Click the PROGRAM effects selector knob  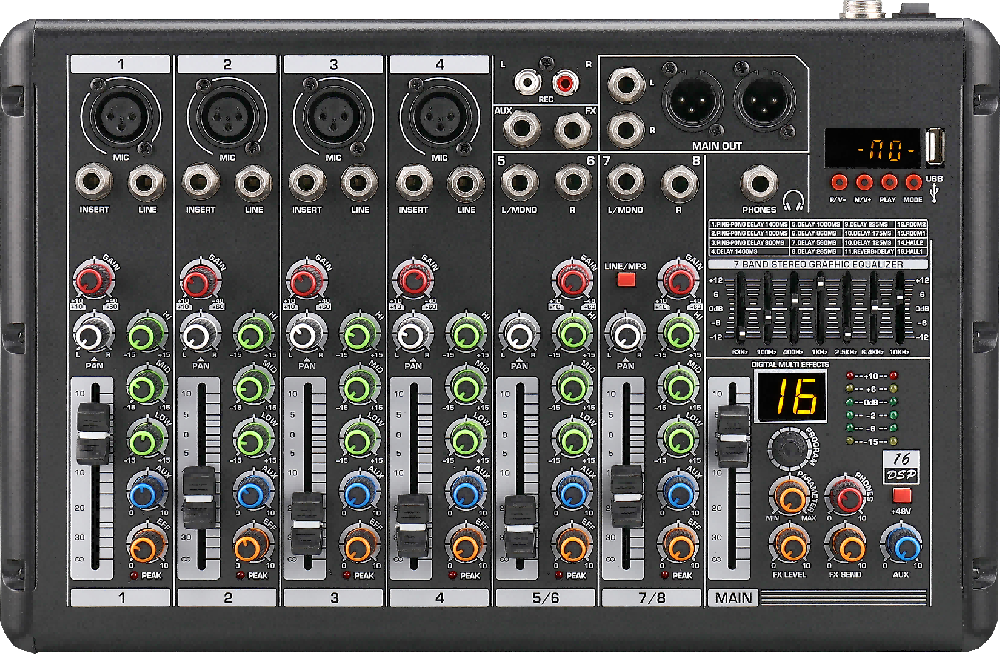click(792, 450)
